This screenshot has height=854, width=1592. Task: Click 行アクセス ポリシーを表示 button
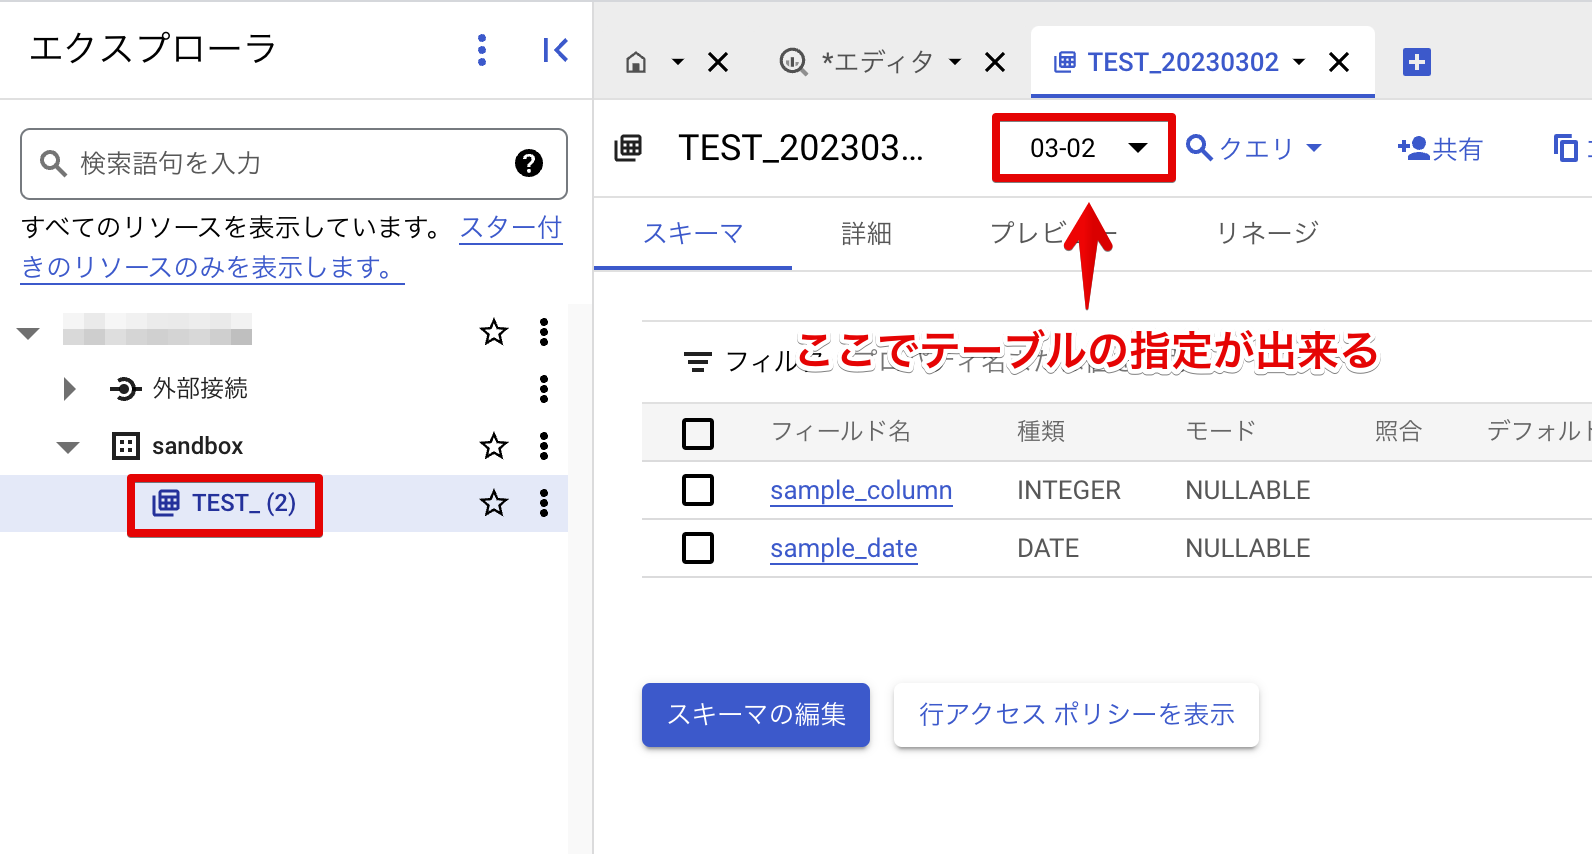pyautogui.click(x=1076, y=715)
